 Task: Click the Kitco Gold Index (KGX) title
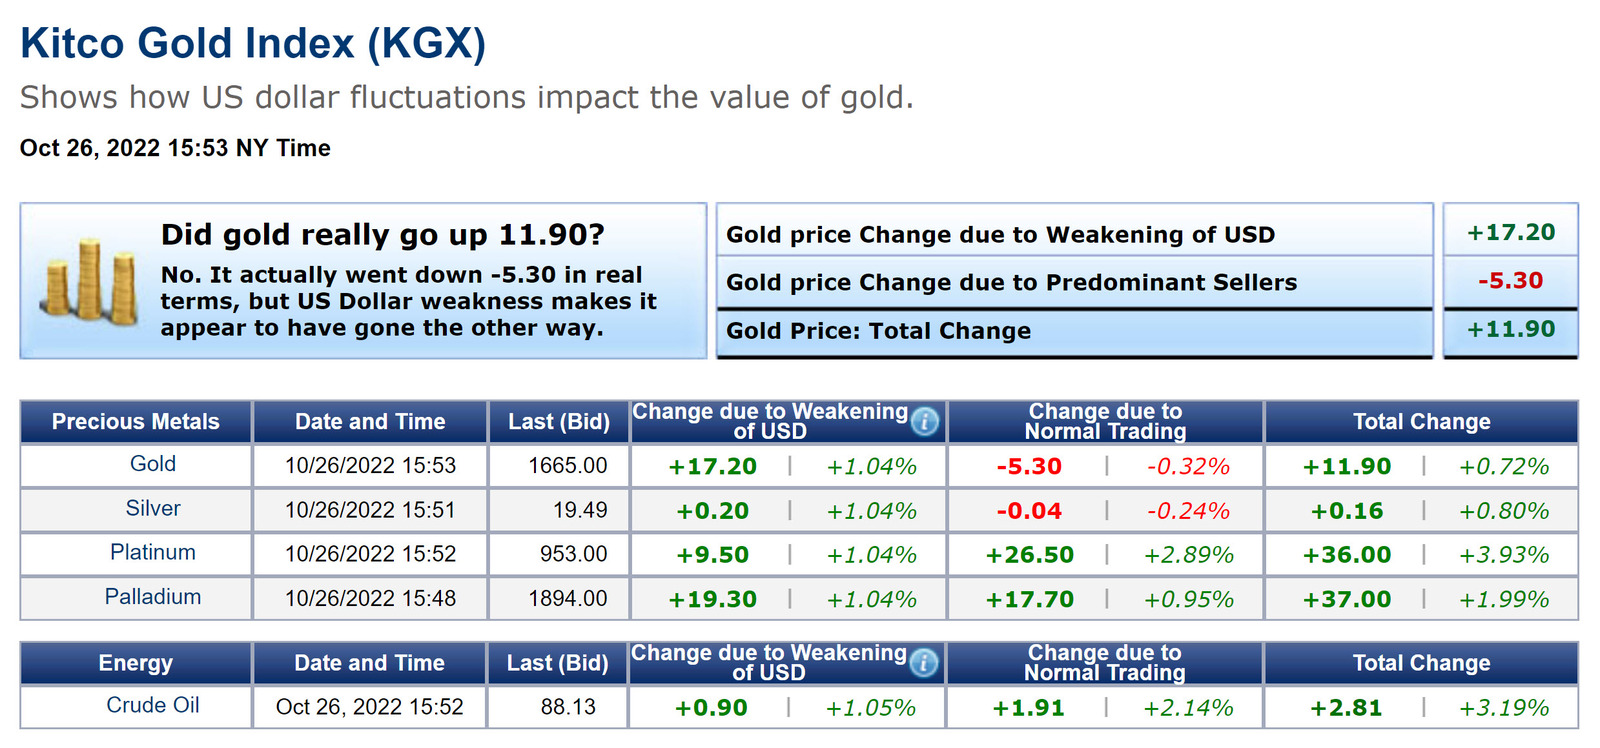pyautogui.click(x=253, y=43)
